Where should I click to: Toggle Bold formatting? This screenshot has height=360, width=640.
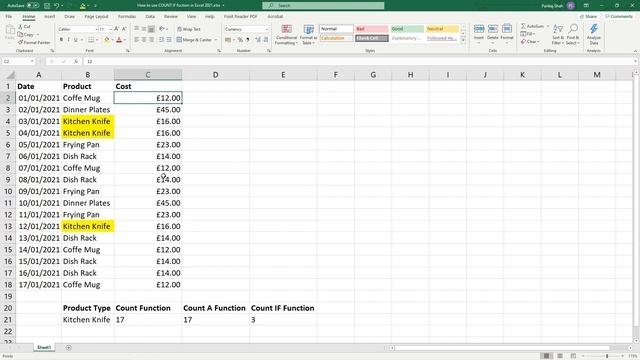pos(61,40)
